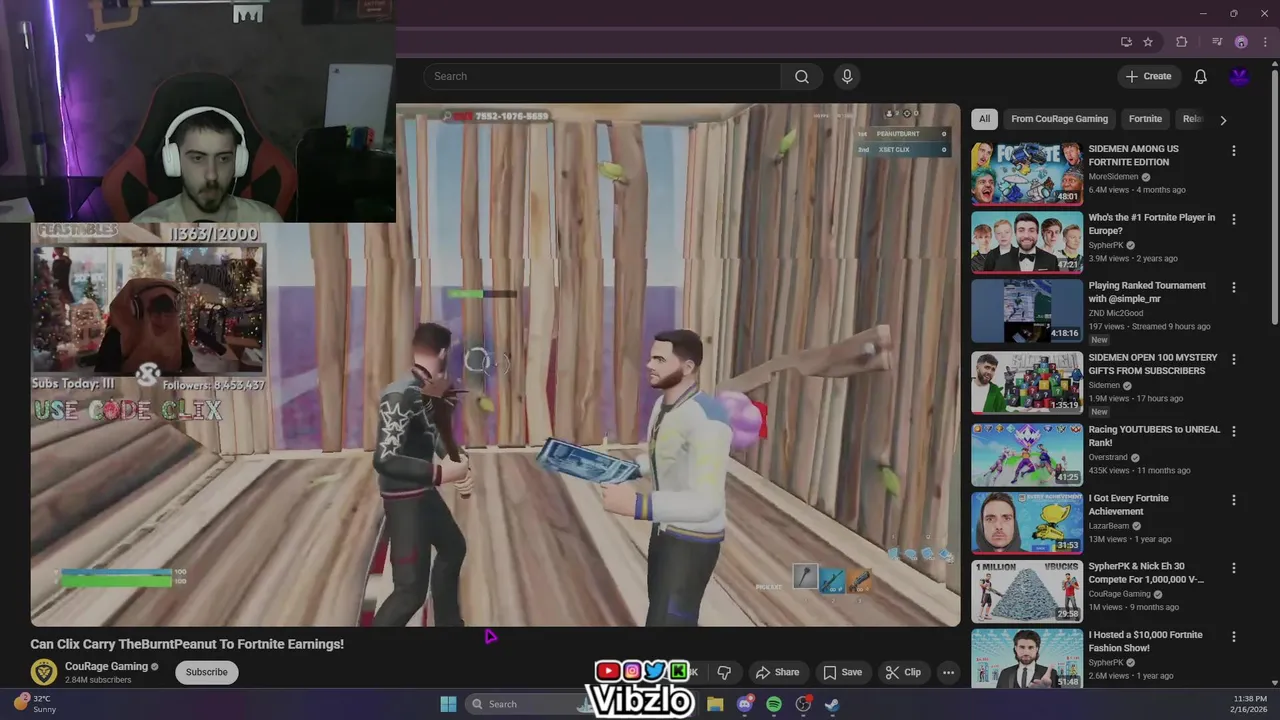Open SIDEMEN AMONG US FORTNITE EDITION thumbnail
The width and height of the screenshot is (1280, 720).
(x=1027, y=174)
